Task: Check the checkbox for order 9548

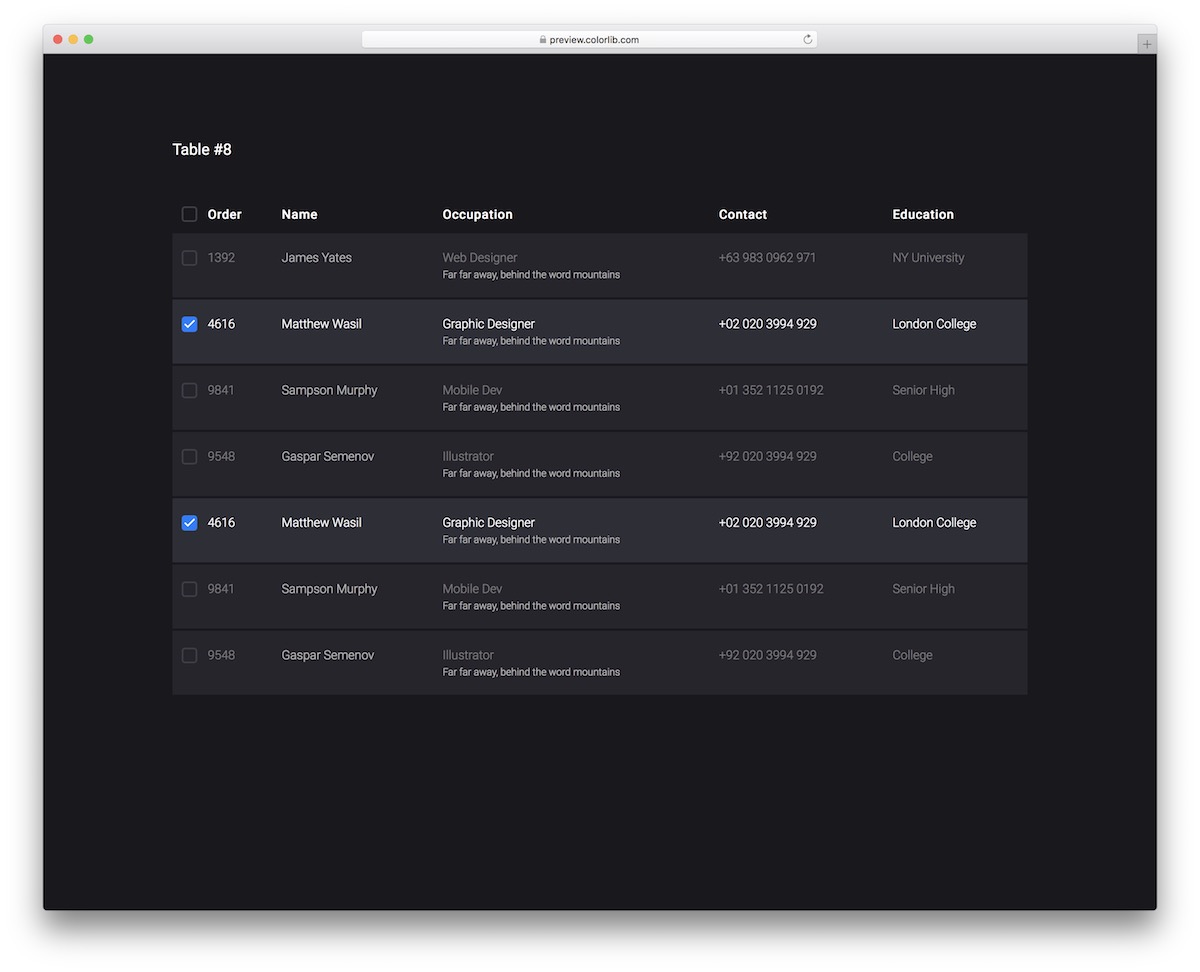Action: point(189,456)
